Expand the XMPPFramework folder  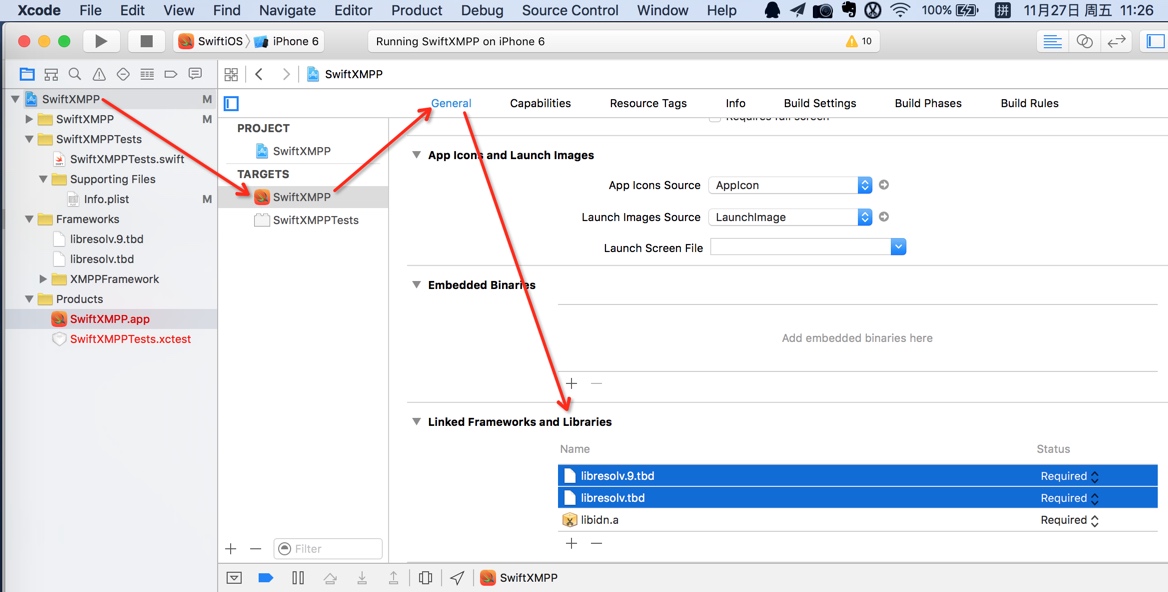43,279
